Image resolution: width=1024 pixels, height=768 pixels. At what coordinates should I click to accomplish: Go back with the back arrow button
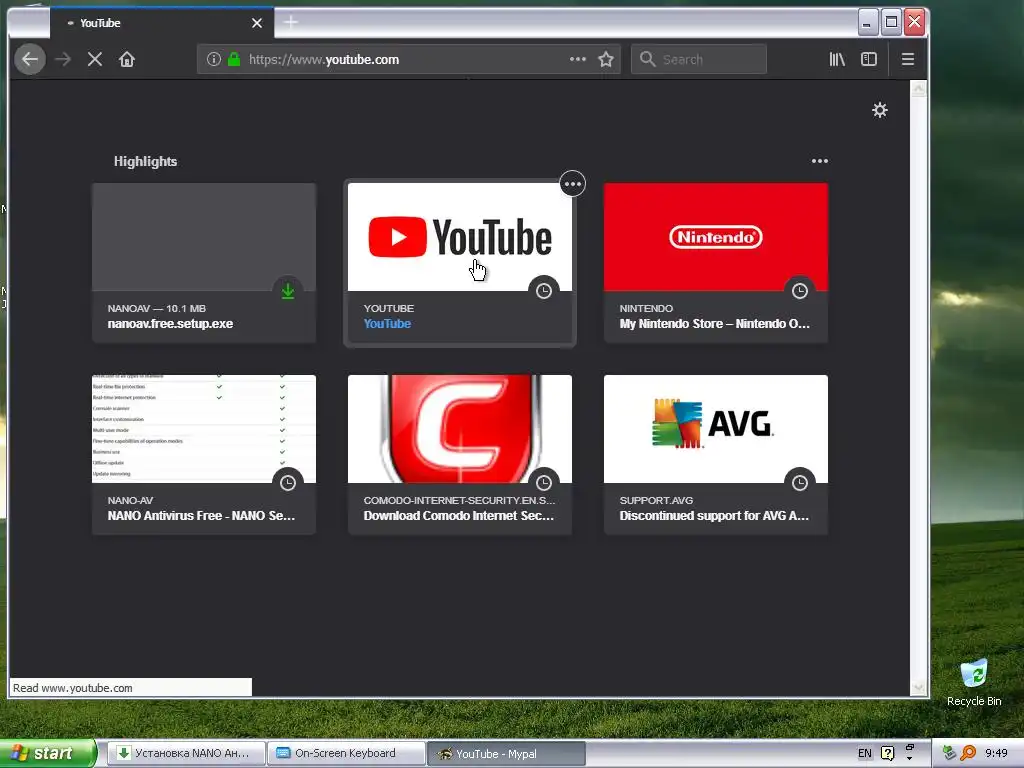[x=29, y=59]
